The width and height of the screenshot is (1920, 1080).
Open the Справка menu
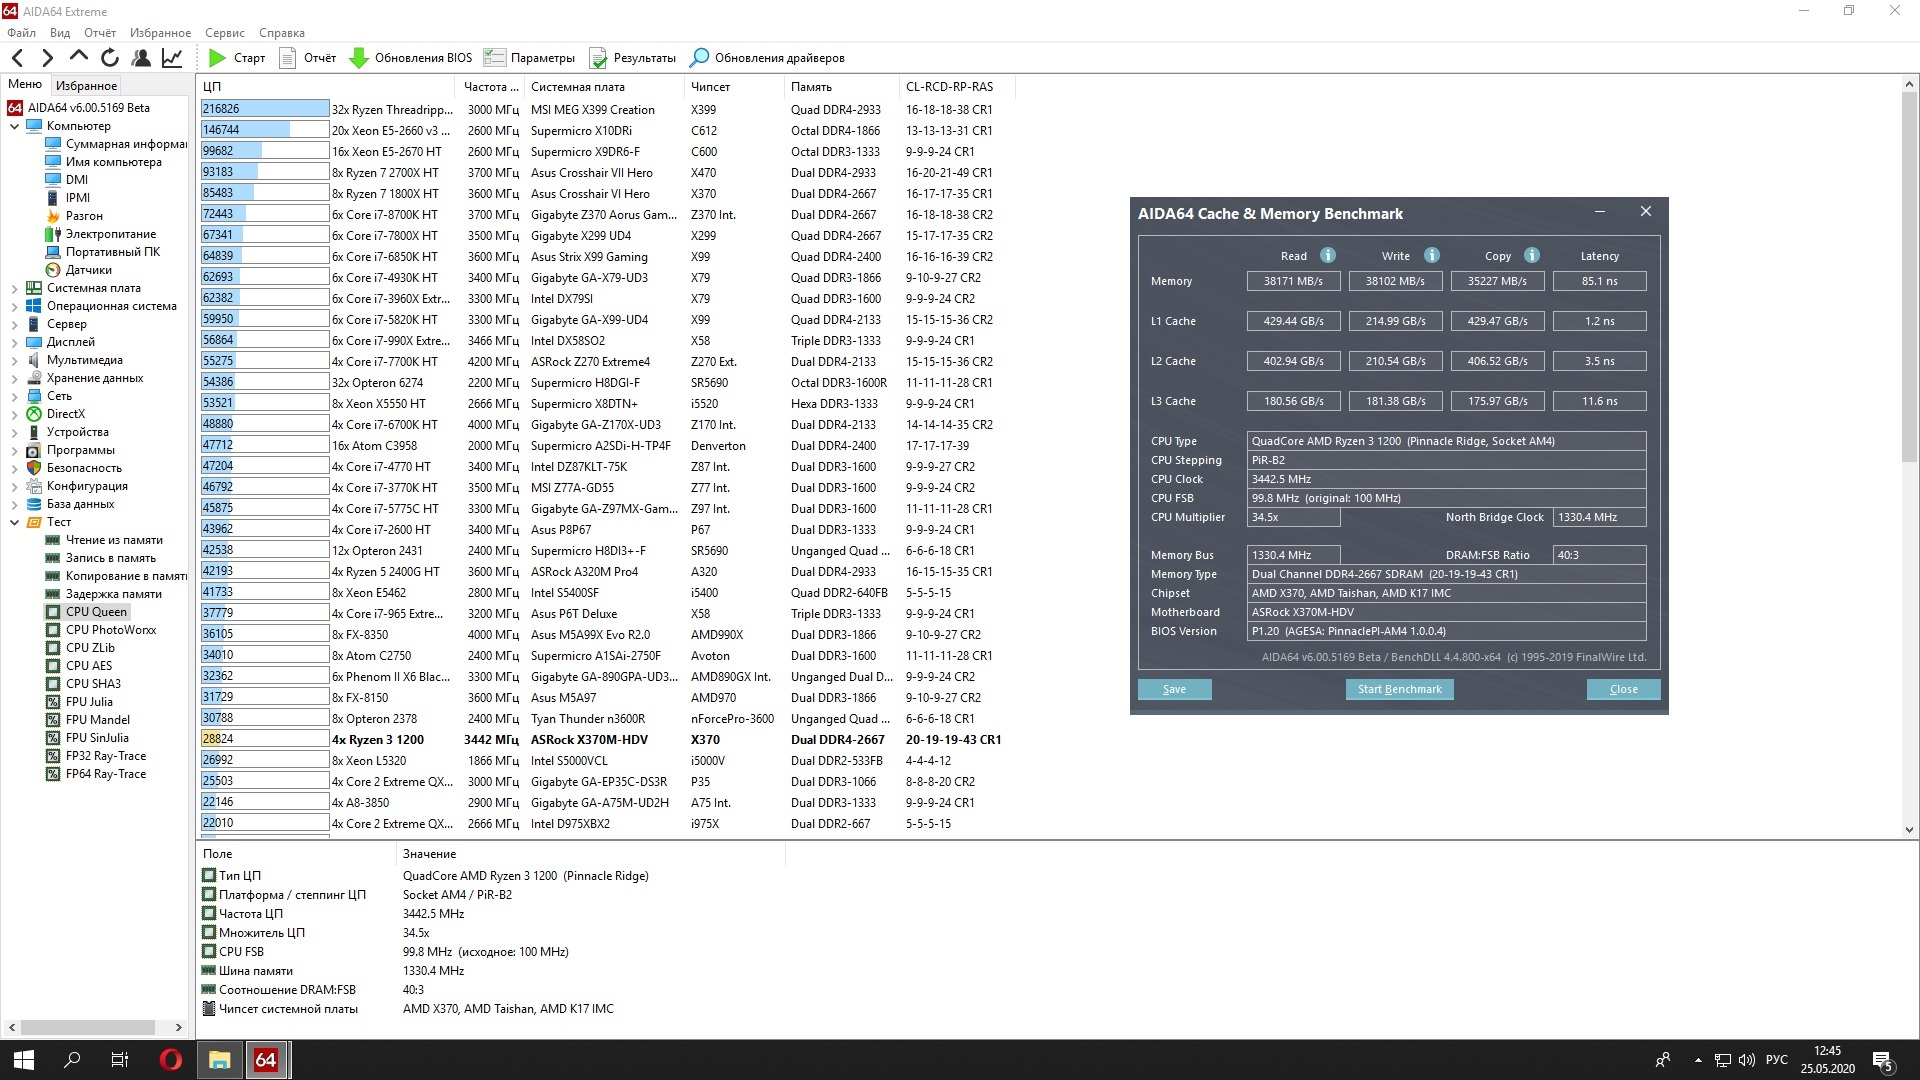[x=282, y=32]
